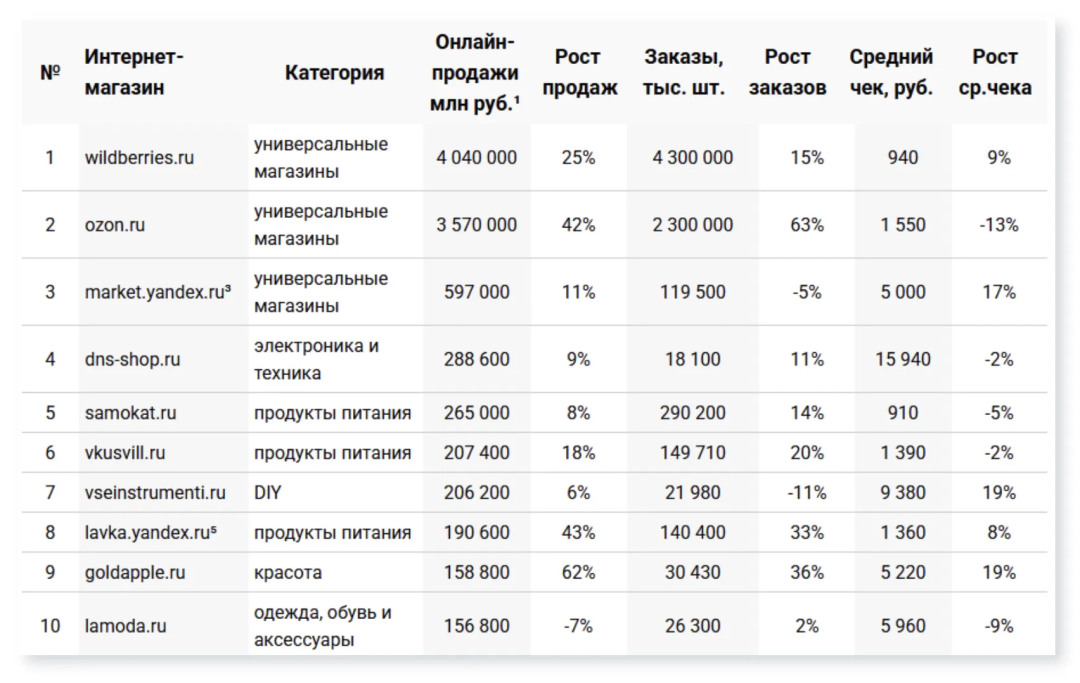Screen dimensions: 1080x683
Task: Select the Рост продаж column header
Action: coord(579,72)
